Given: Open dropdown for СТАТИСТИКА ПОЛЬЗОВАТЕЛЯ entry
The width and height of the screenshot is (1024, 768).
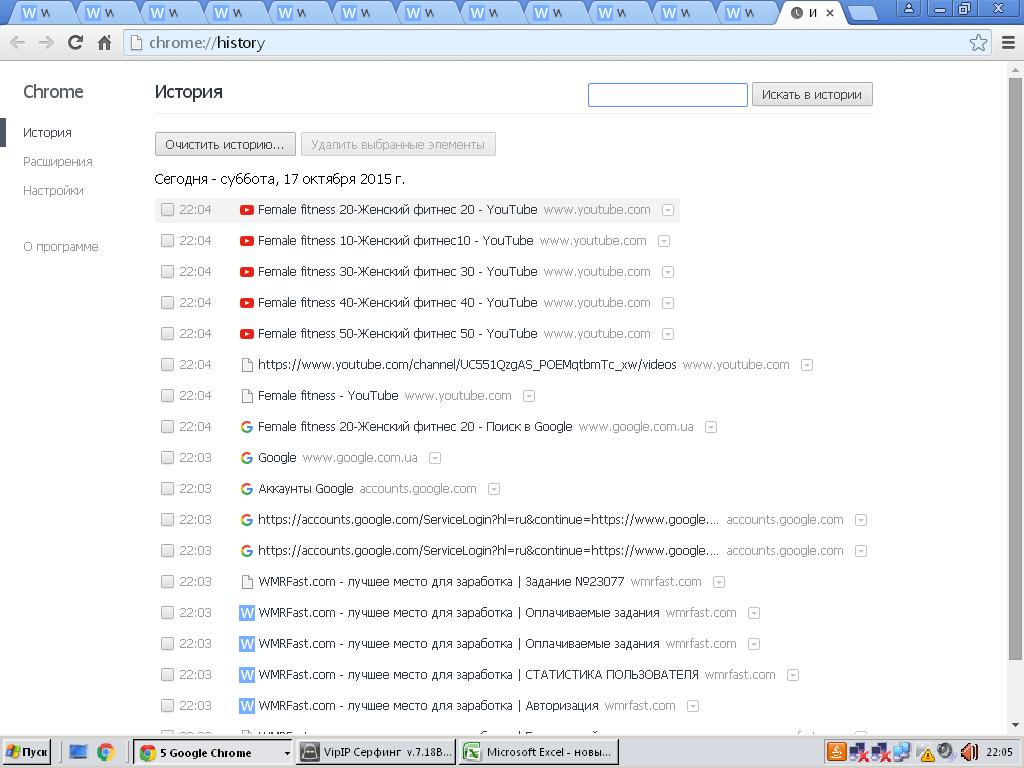Looking at the screenshot, I should (792, 675).
